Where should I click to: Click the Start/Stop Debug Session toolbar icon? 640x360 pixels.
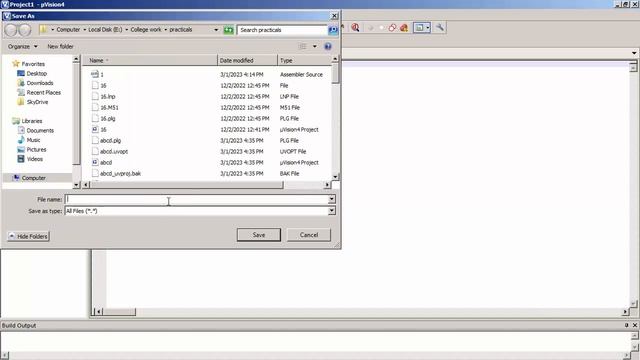[356, 28]
